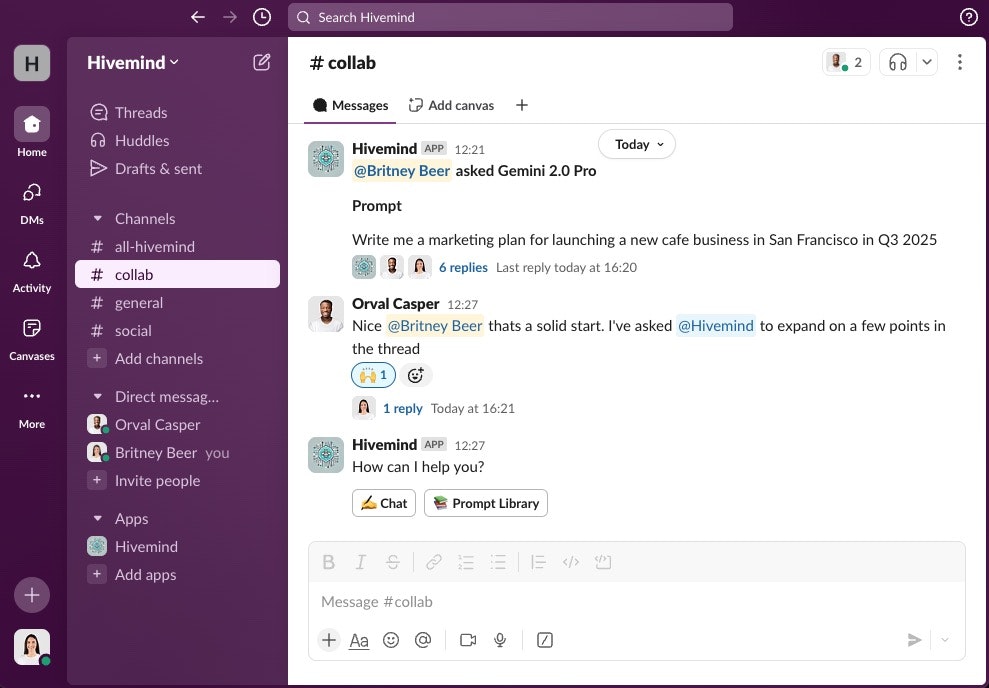Toggle strikethrough formatting in composer
This screenshot has height=688, width=989.
click(392, 562)
